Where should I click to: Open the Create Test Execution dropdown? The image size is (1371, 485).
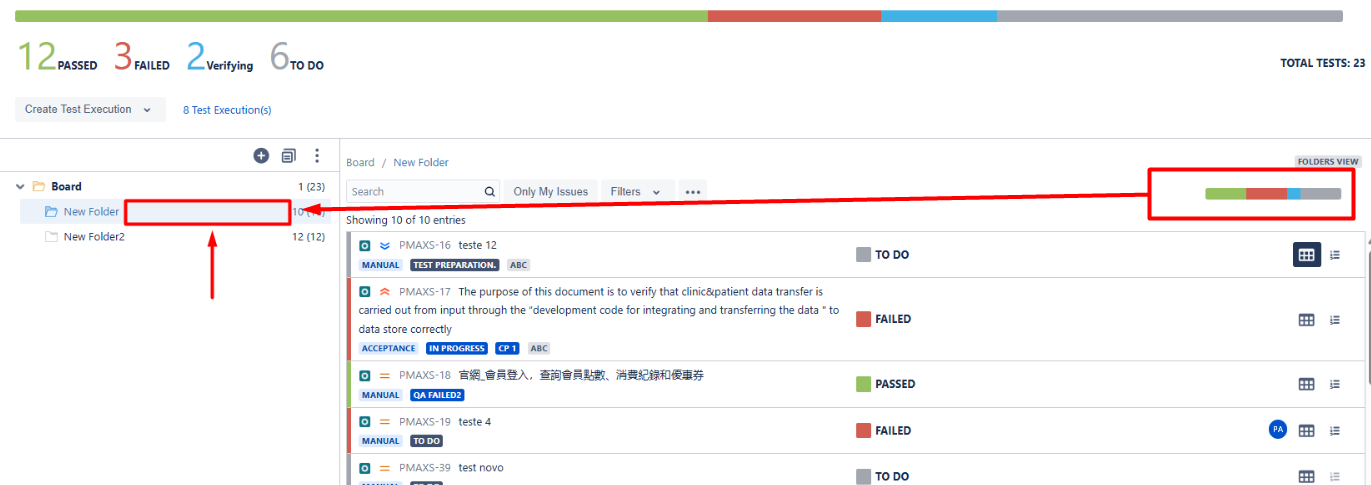click(90, 110)
